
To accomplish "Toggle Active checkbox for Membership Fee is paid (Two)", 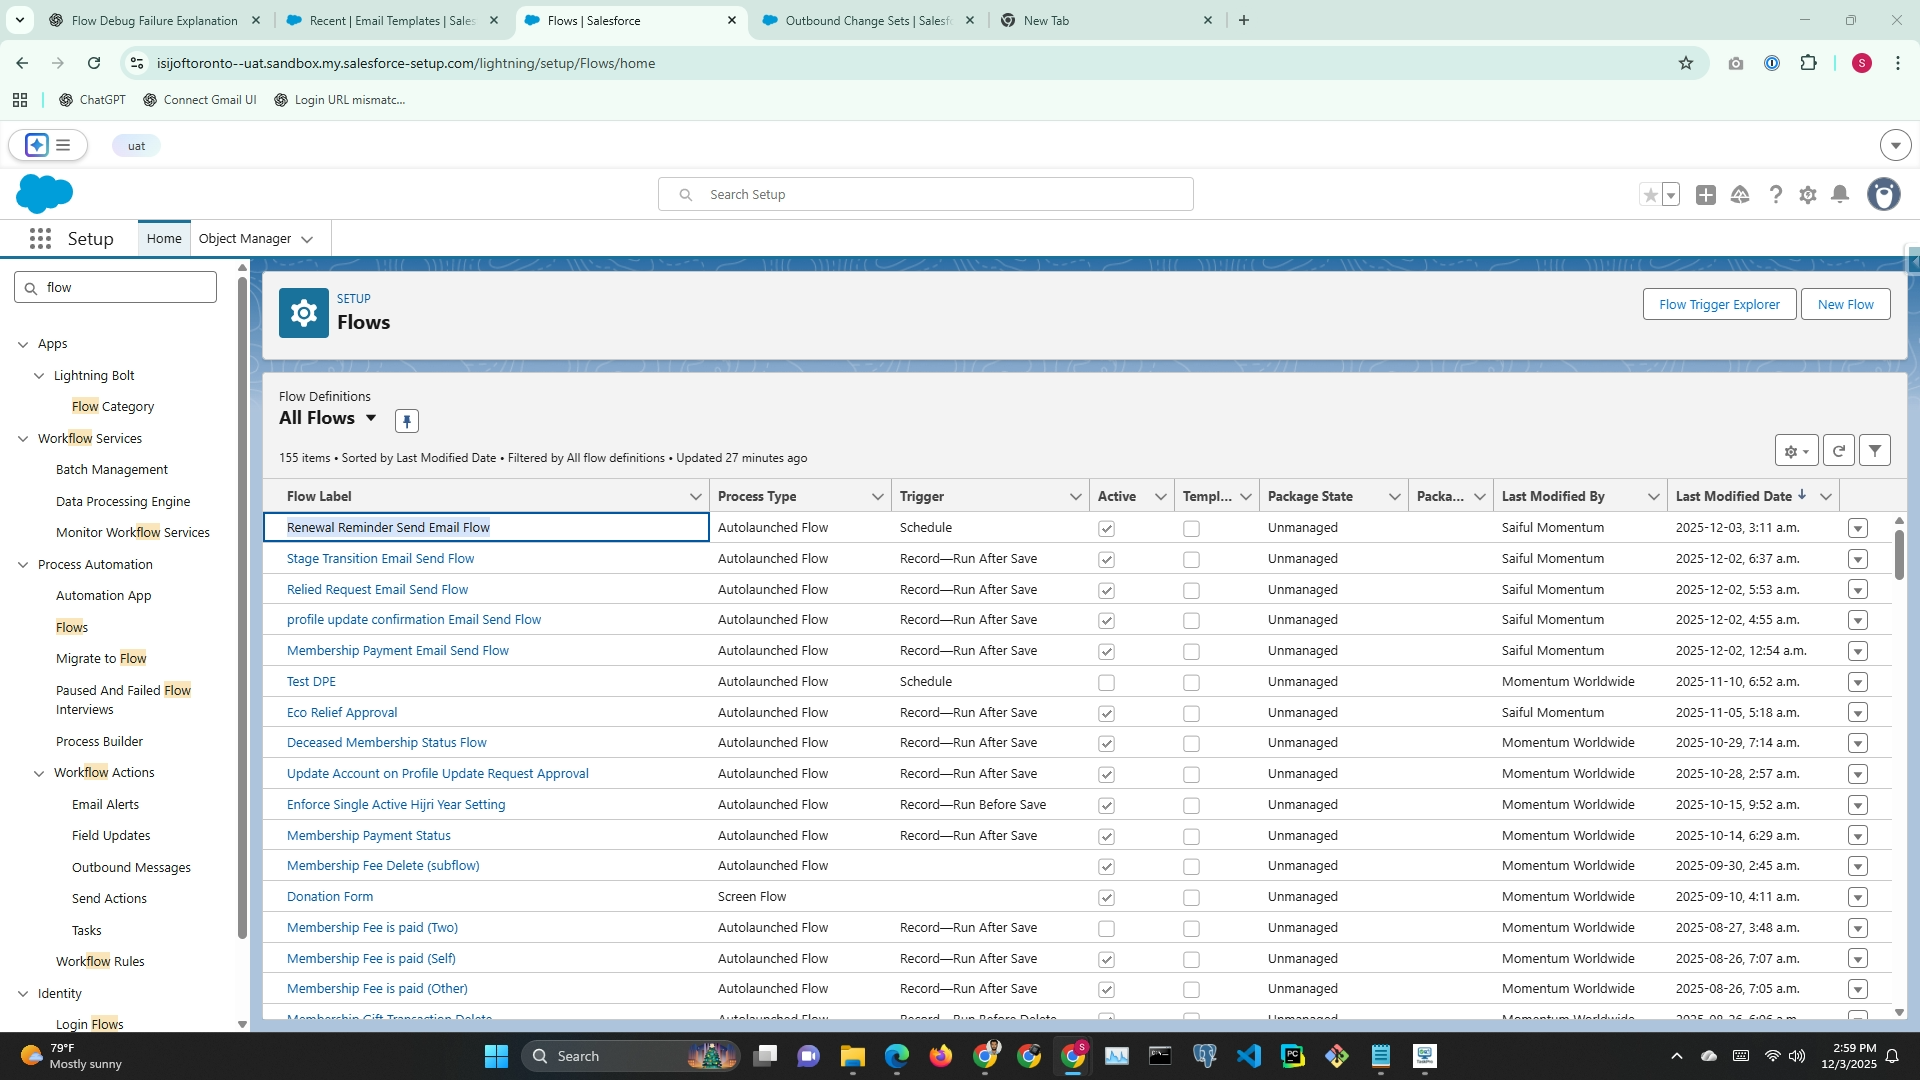I will click(1106, 929).
